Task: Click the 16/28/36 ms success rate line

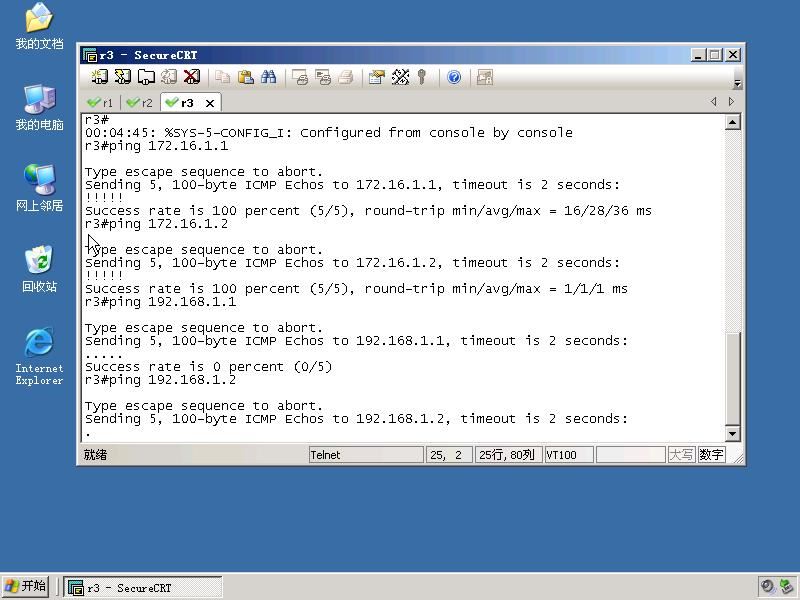Action: tap(368, 211)
